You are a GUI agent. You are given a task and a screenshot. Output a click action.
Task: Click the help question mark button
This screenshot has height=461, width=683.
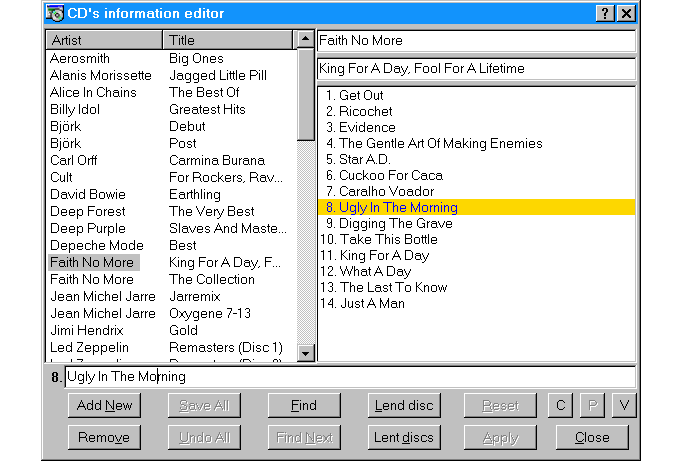point(605,14)
